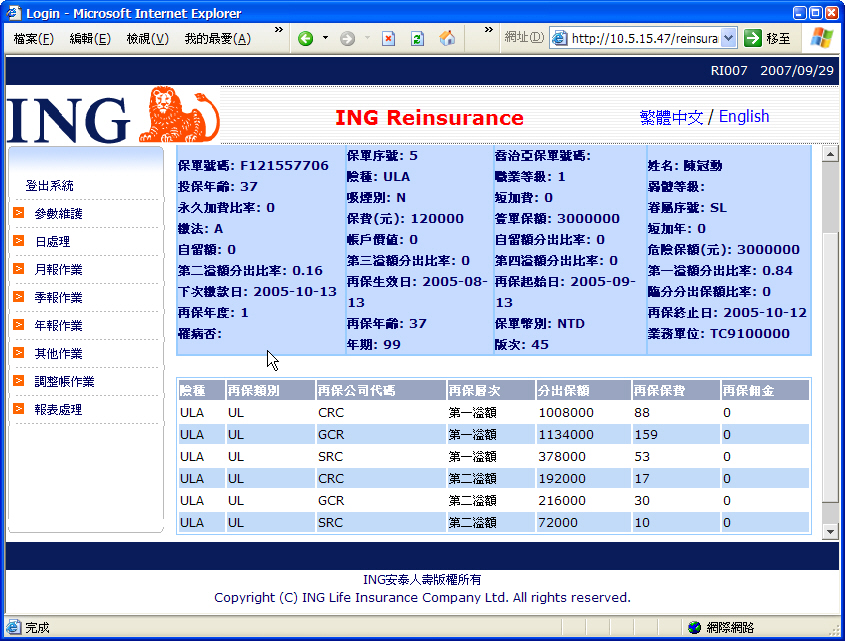845x641 pixels.
Task: Open the 參數維護 sidebar item
Action: 58,214
